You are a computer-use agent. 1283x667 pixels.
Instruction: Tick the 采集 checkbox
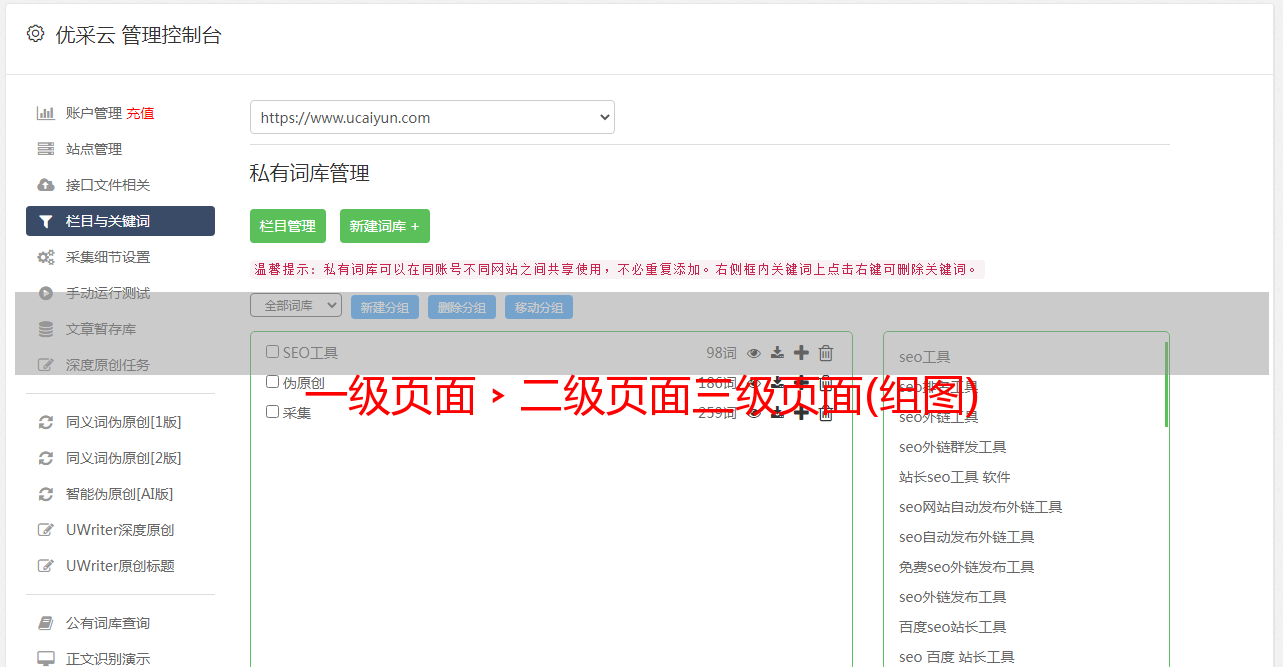click(273, 411)
